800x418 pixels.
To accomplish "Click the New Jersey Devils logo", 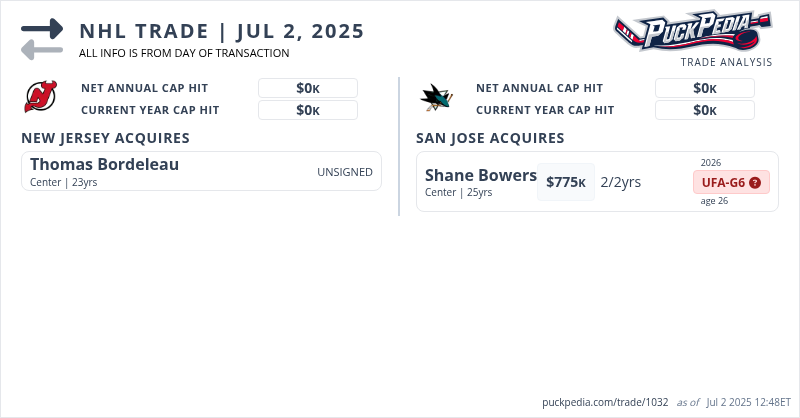I will pos(41,97).
